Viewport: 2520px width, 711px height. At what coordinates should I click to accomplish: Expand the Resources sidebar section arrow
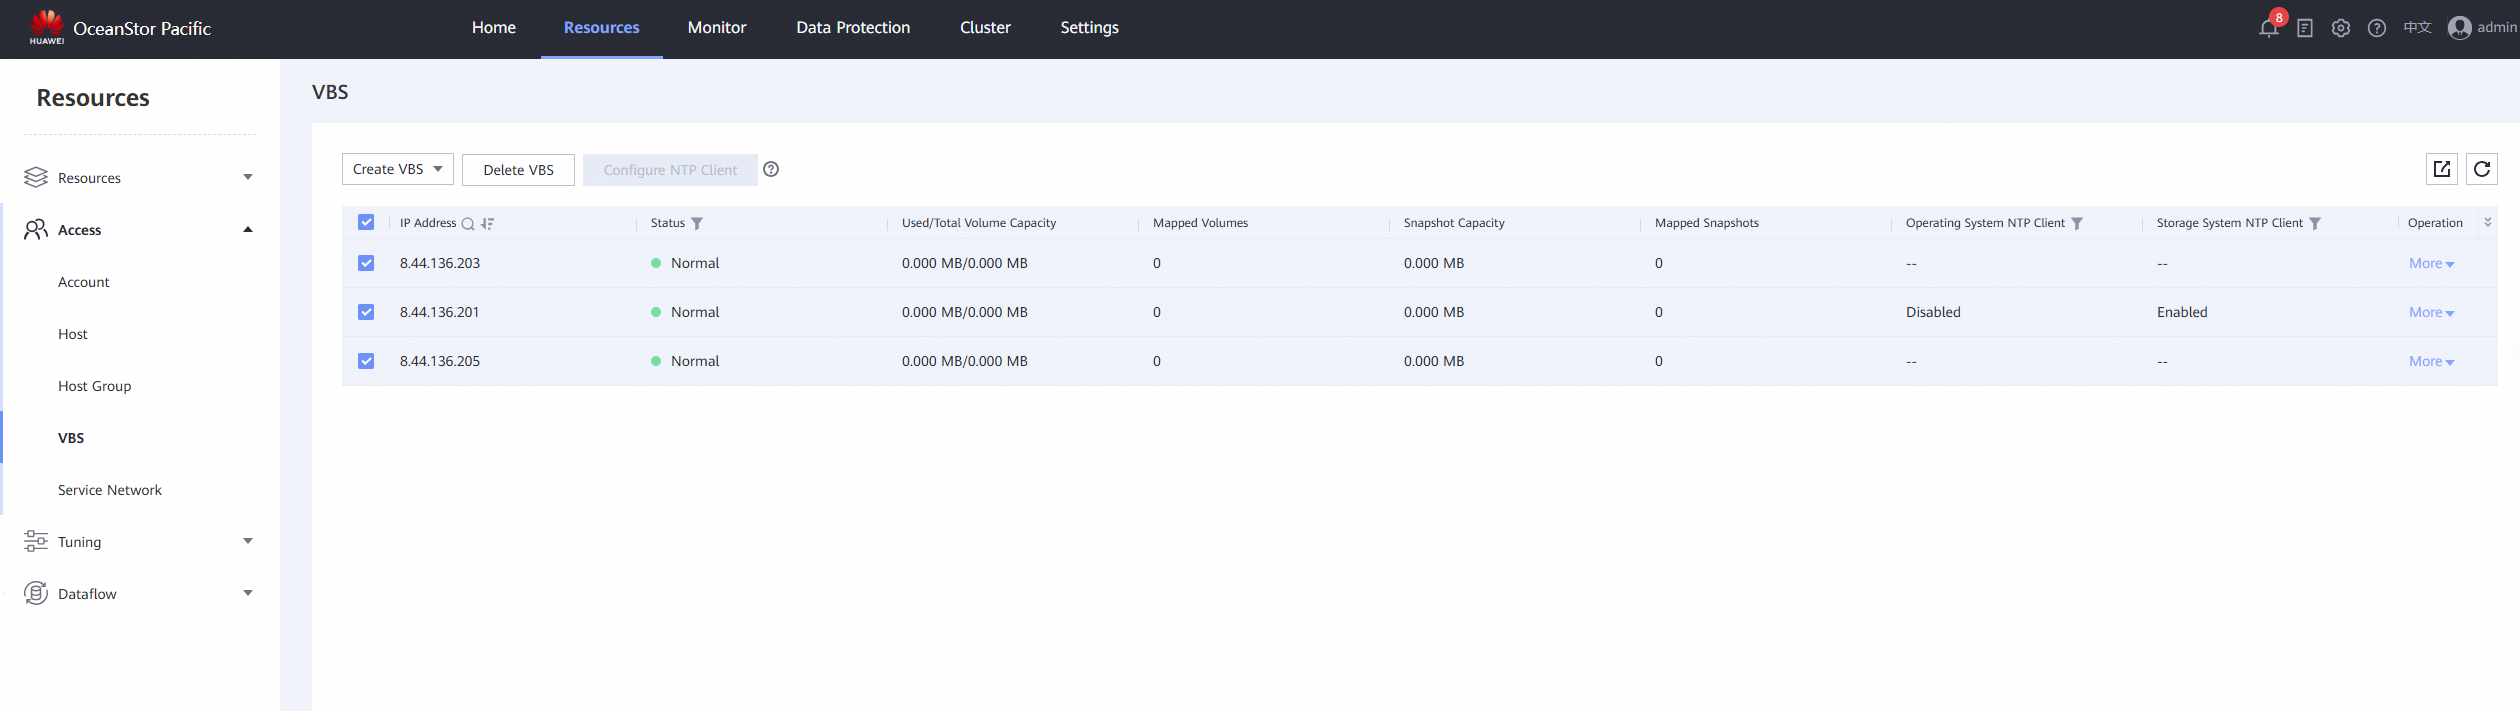(248, 177)
